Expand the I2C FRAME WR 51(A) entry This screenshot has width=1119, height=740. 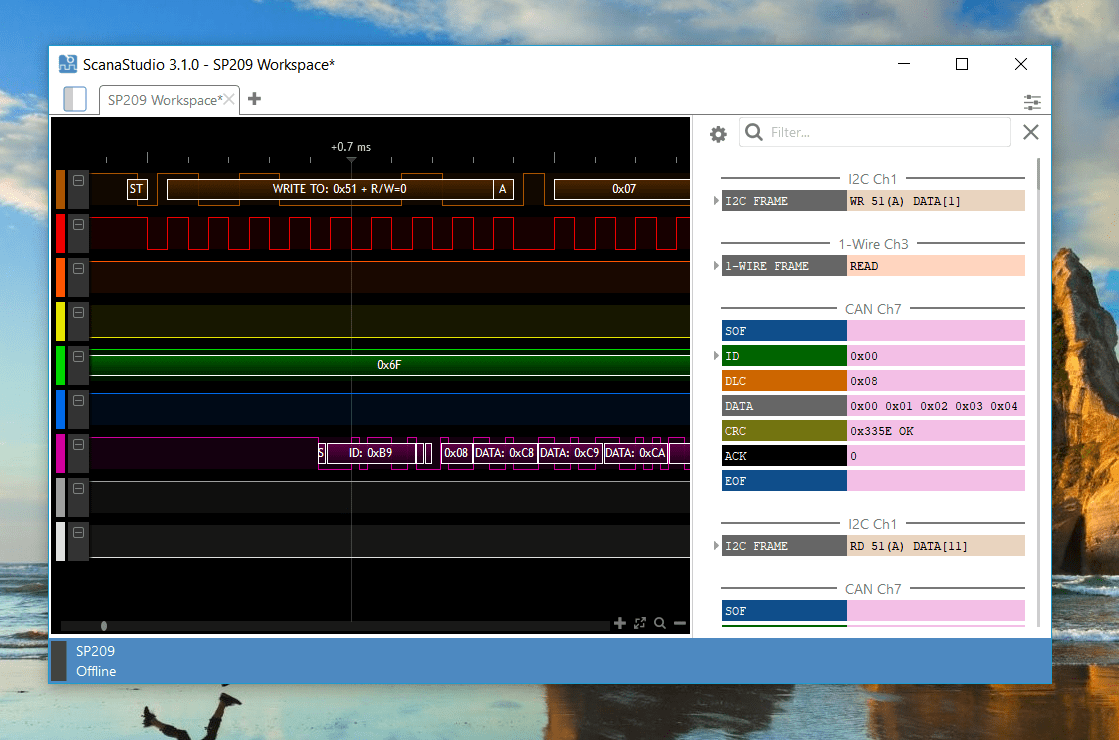[x=715, y=200]
